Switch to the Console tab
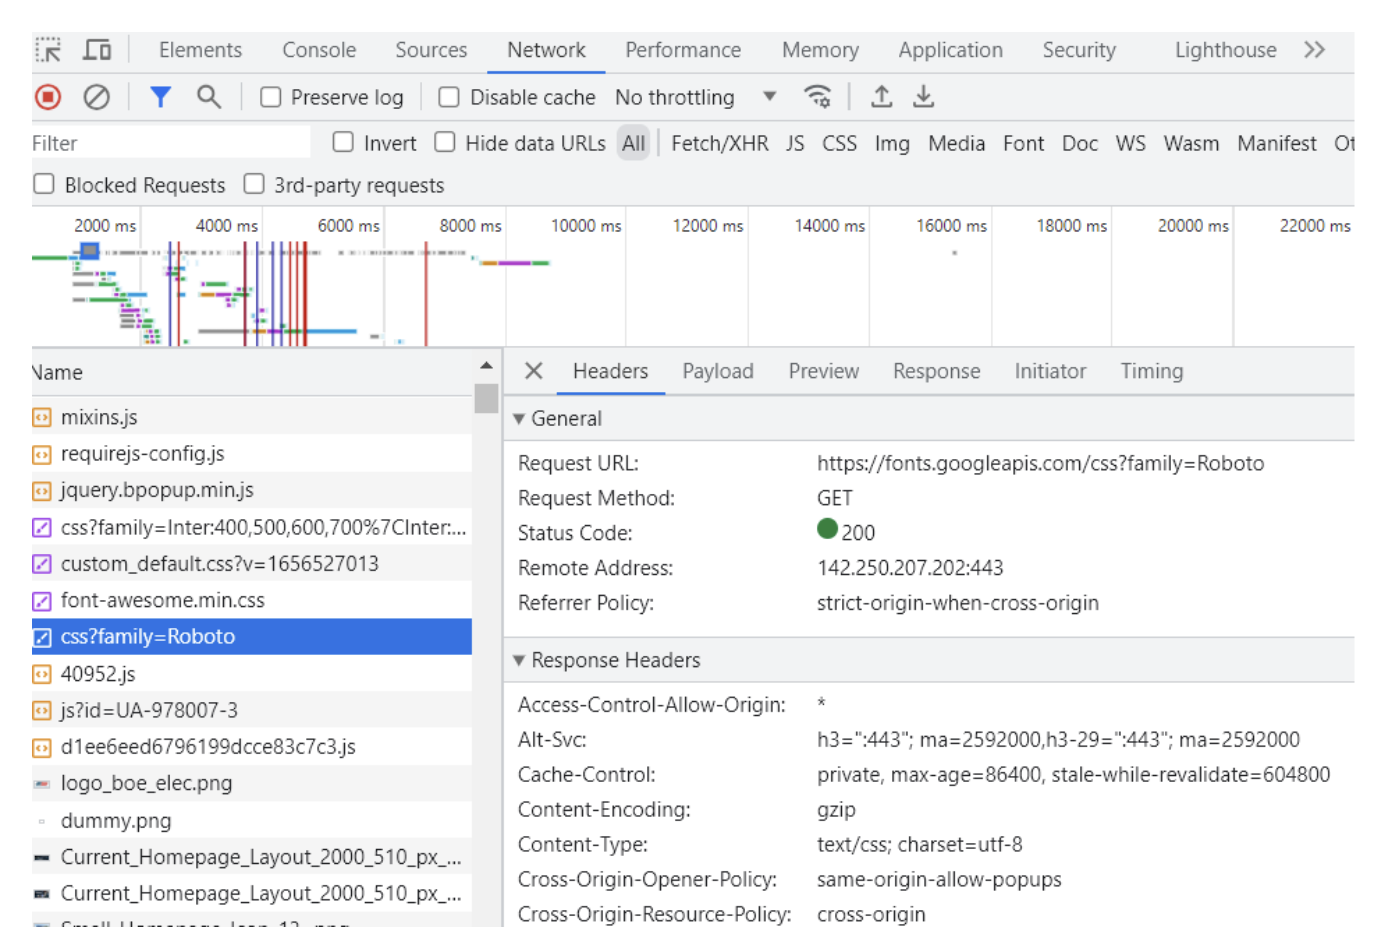1382x952 pixels. (318, 50)
